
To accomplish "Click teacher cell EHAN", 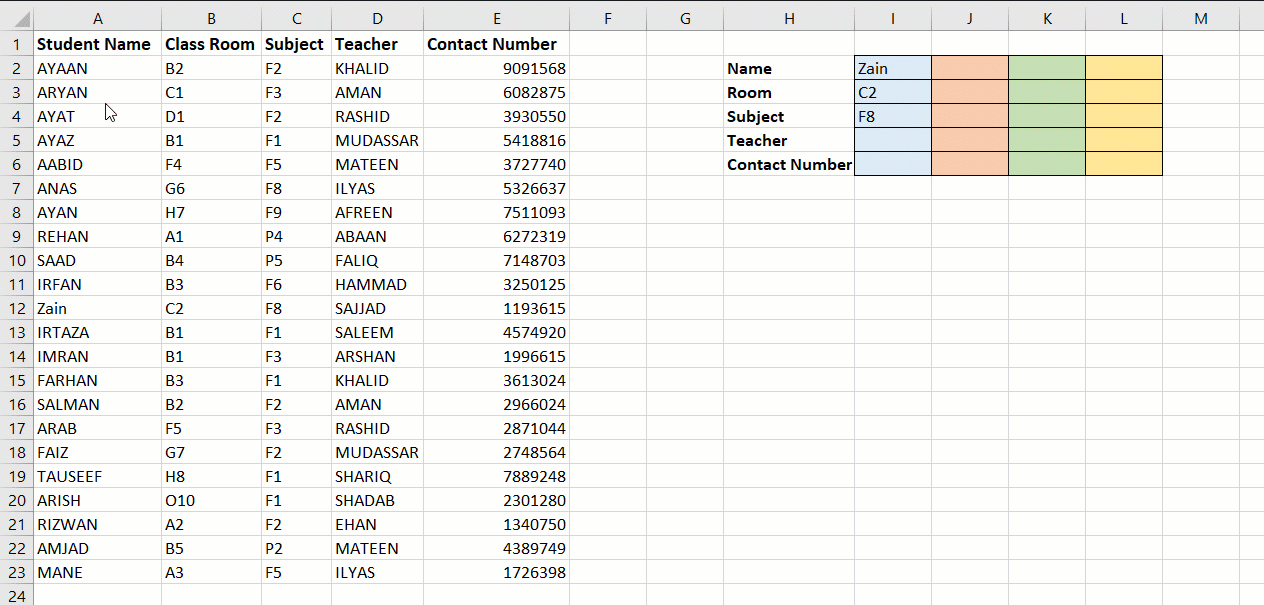I will (x=377, y=524).
